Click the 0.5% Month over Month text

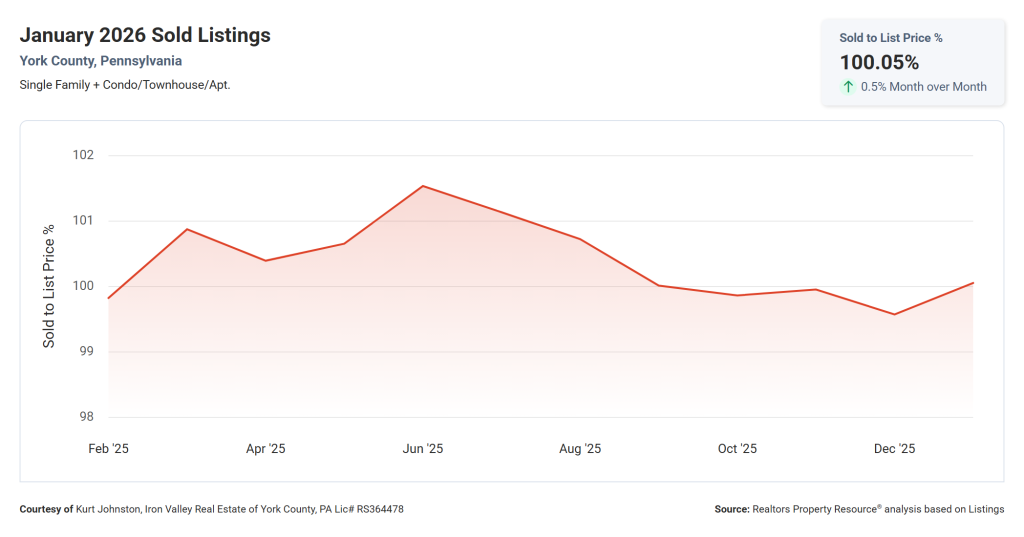[923, 87]
